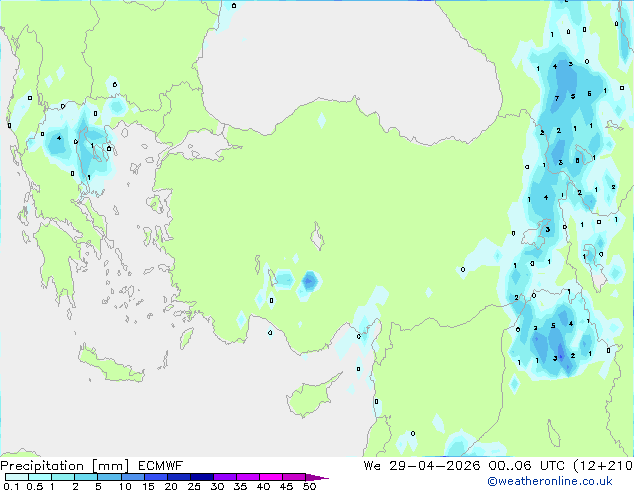Click the 'Precipitation [mm]' title text
634x490 pixels.
pyautogui.click(x=65, y=466)
